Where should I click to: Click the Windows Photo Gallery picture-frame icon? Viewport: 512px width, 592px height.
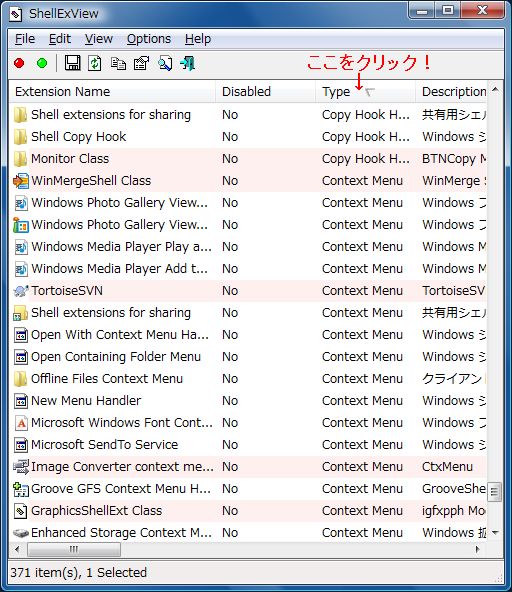click(x=21, y=225)
